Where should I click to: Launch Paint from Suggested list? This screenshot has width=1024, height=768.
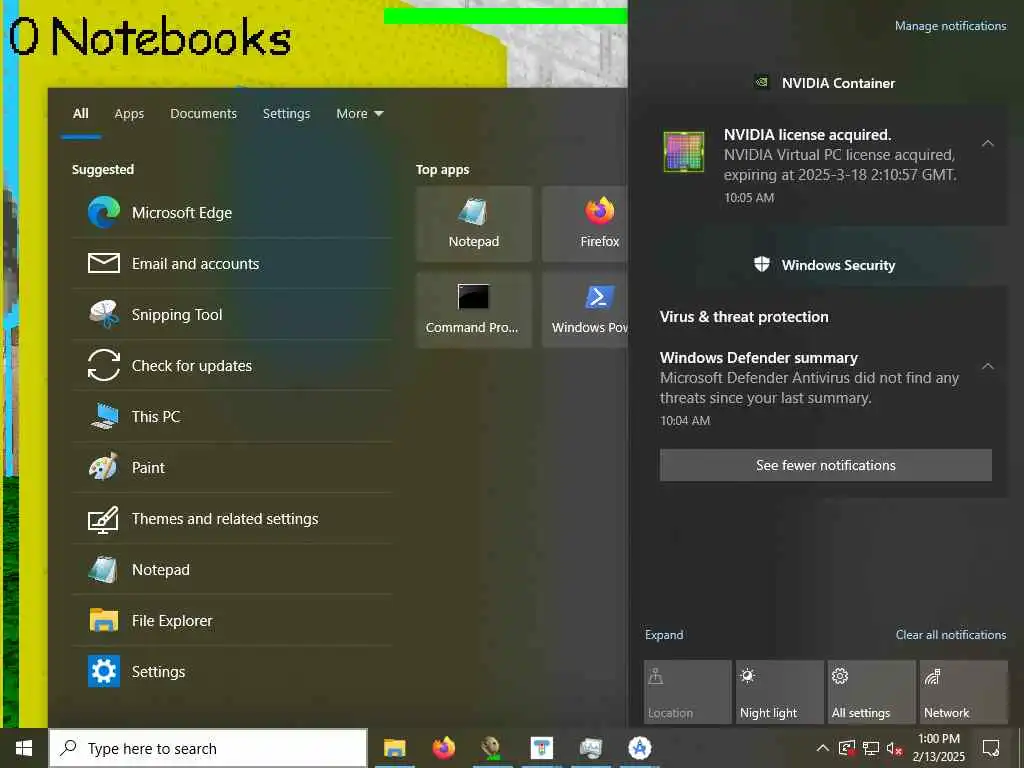point(232,468)
